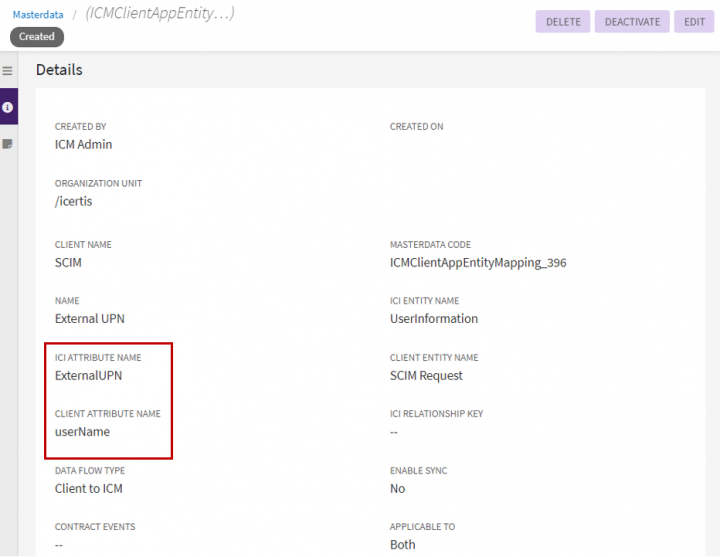
Task: Click the External UPN name value
Action: [x=90, y=319]
